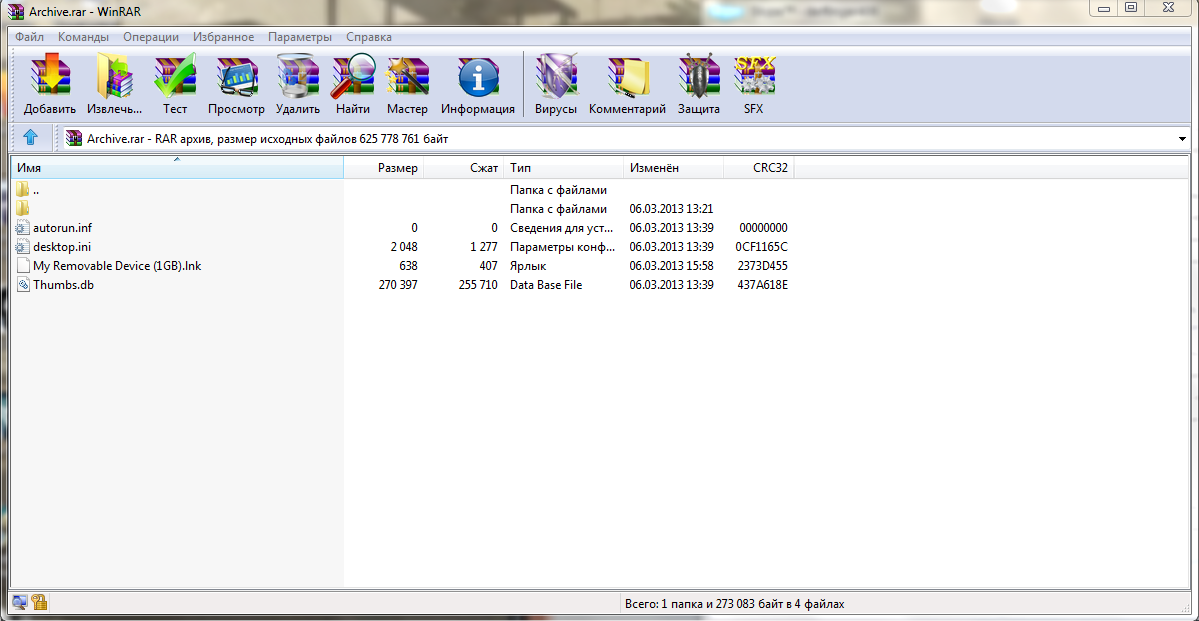Click the Ярлык type cell
1199x621 pixels.
pyautogui.click(x=528, y=265)
